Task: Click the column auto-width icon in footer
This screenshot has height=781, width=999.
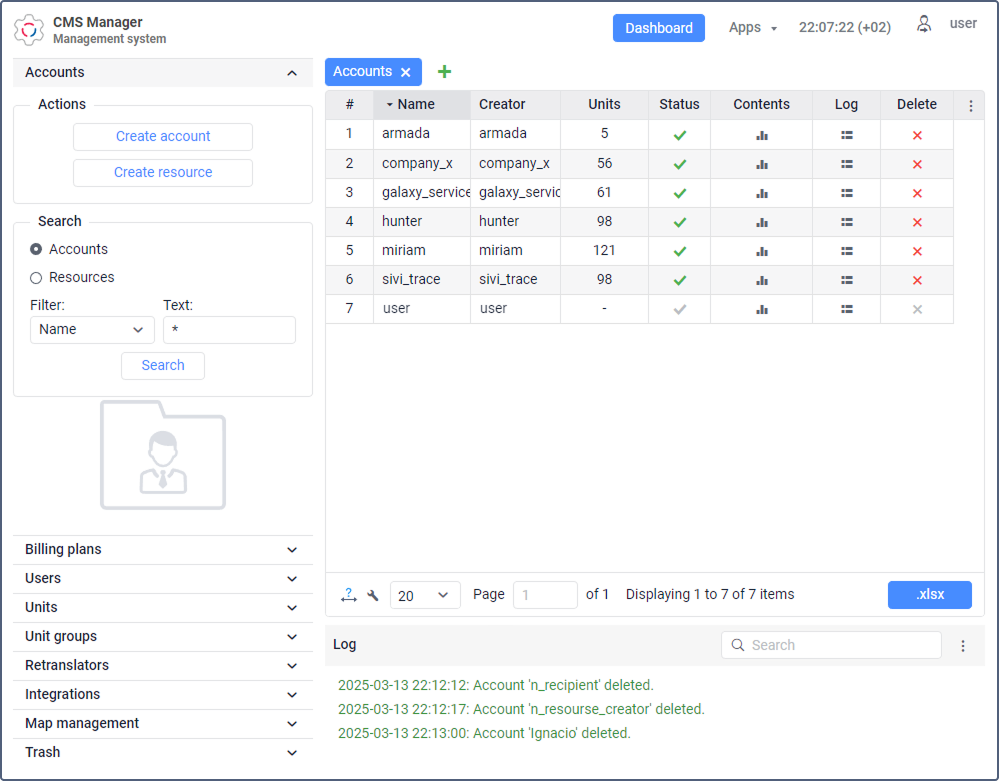Action: (x=348, y=595)
